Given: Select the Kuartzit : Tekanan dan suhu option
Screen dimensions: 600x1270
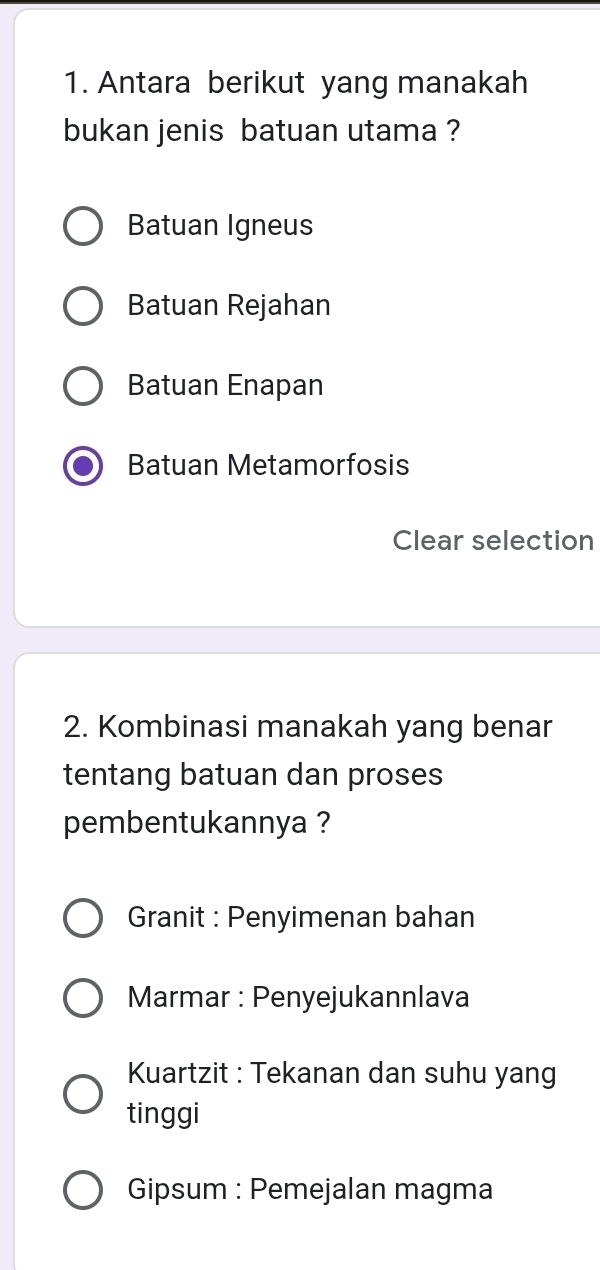Looking at the screenshot, I should coord(83,1093).
